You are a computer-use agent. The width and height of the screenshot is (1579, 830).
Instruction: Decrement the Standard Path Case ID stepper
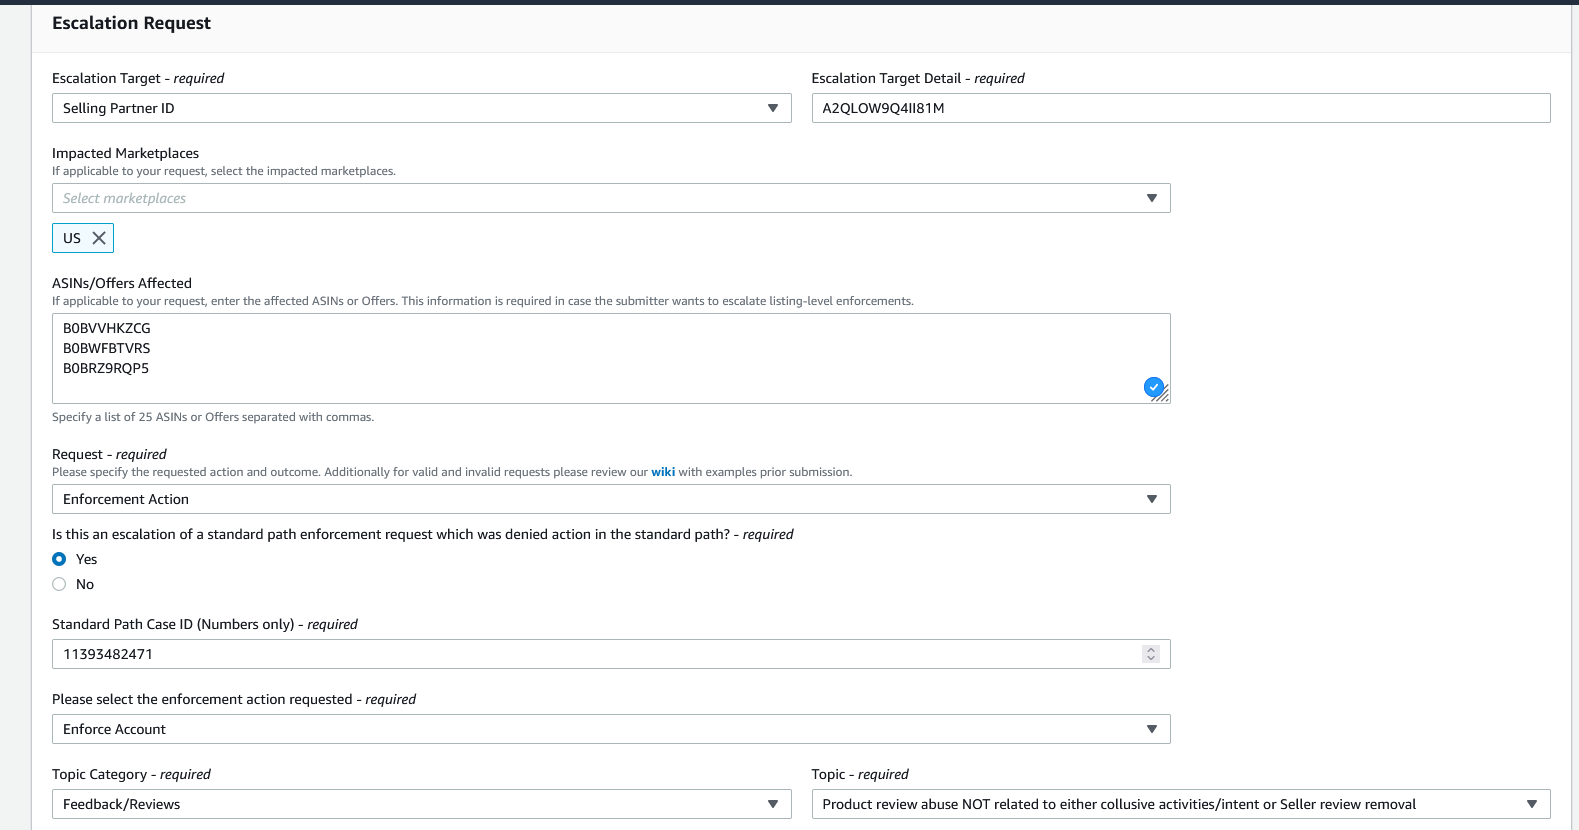(x=1151, y=658)
